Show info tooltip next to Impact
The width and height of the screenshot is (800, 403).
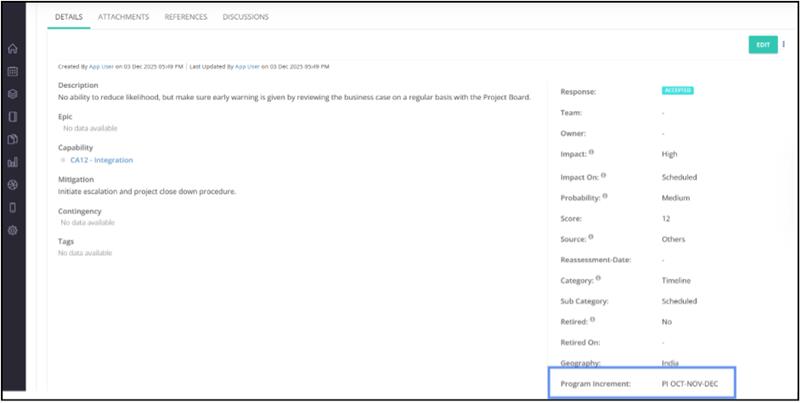click(591, 152)
